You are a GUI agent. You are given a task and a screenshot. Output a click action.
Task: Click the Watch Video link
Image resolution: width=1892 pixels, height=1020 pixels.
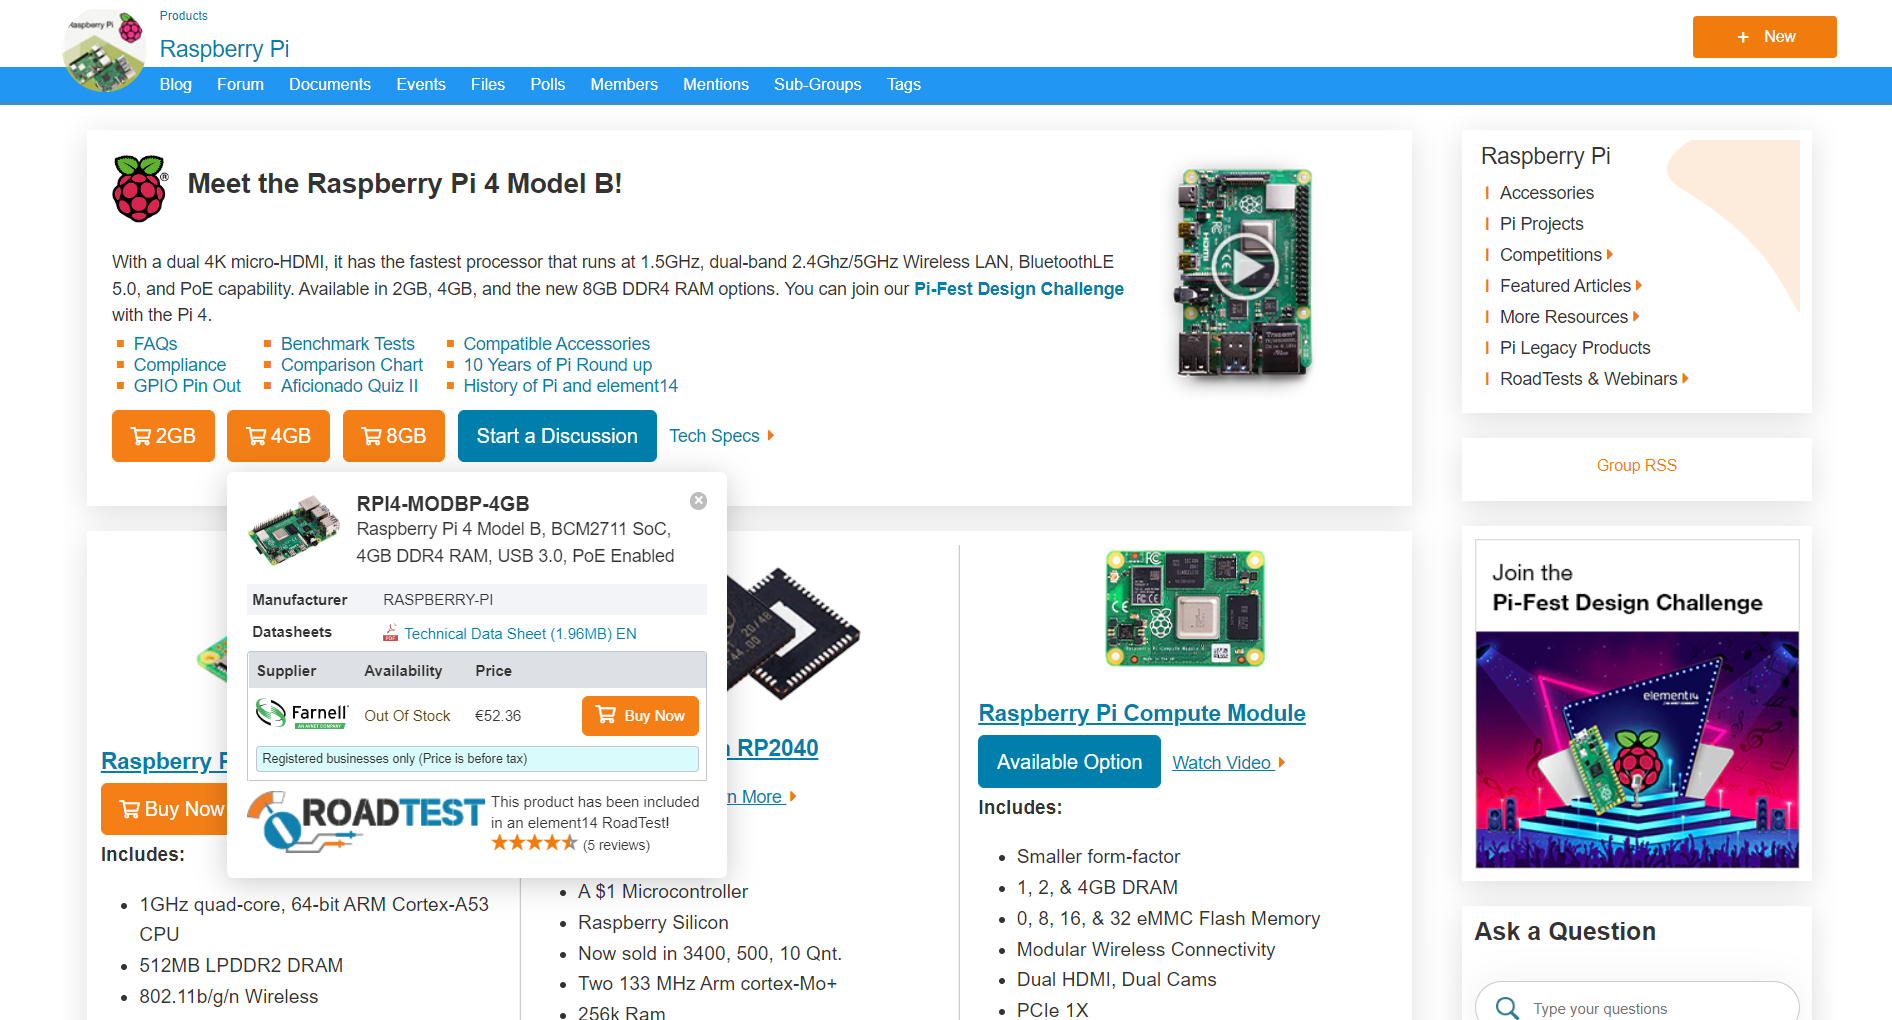coord(1228,763)
